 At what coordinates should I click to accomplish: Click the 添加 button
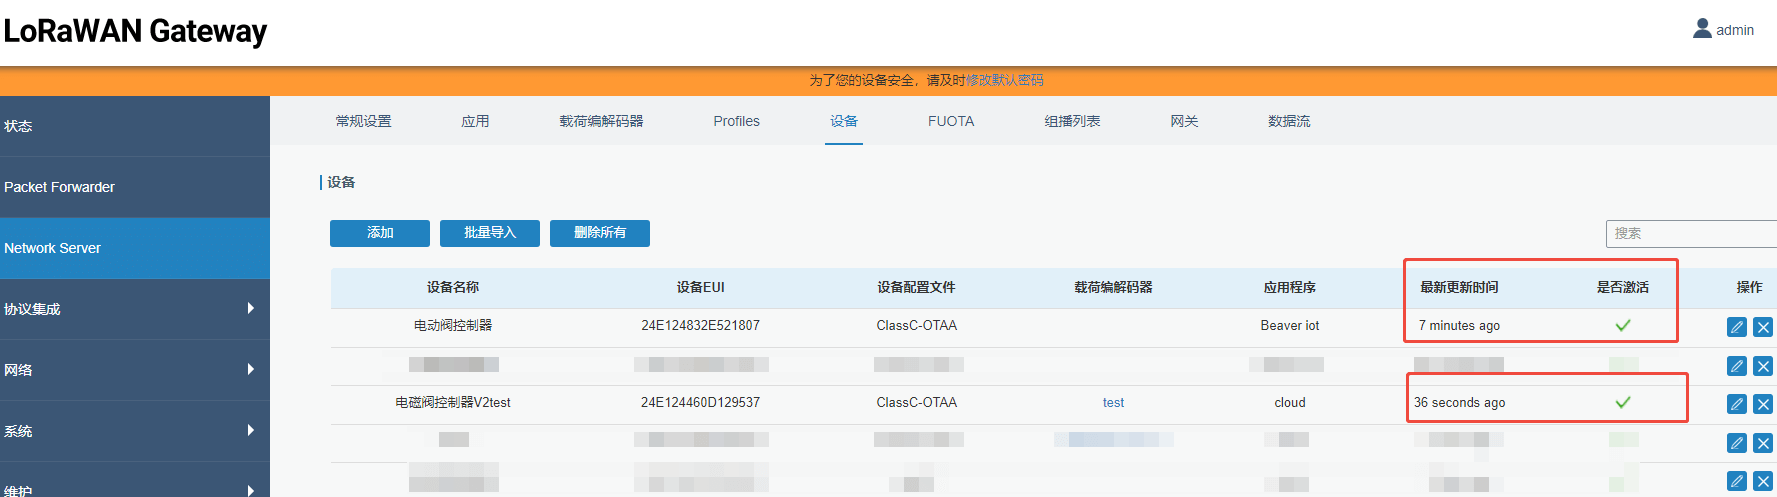click(x=380, y=233)
